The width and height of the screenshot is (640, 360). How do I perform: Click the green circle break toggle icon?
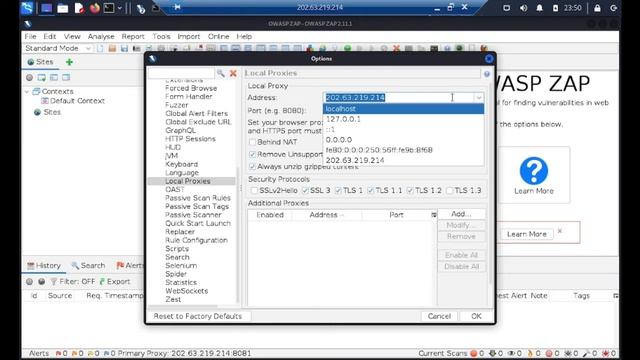pyautogui.click(x=347, y=49)
